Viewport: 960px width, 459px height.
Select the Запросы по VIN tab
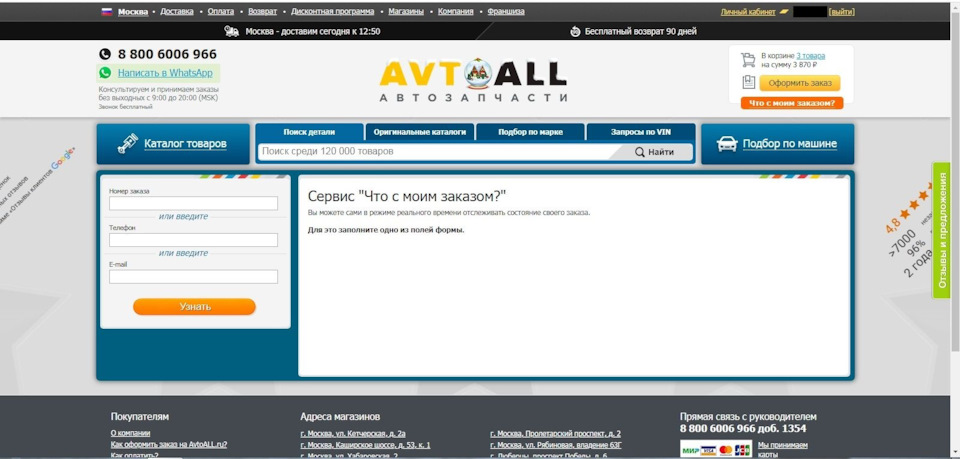click(641, 132)
